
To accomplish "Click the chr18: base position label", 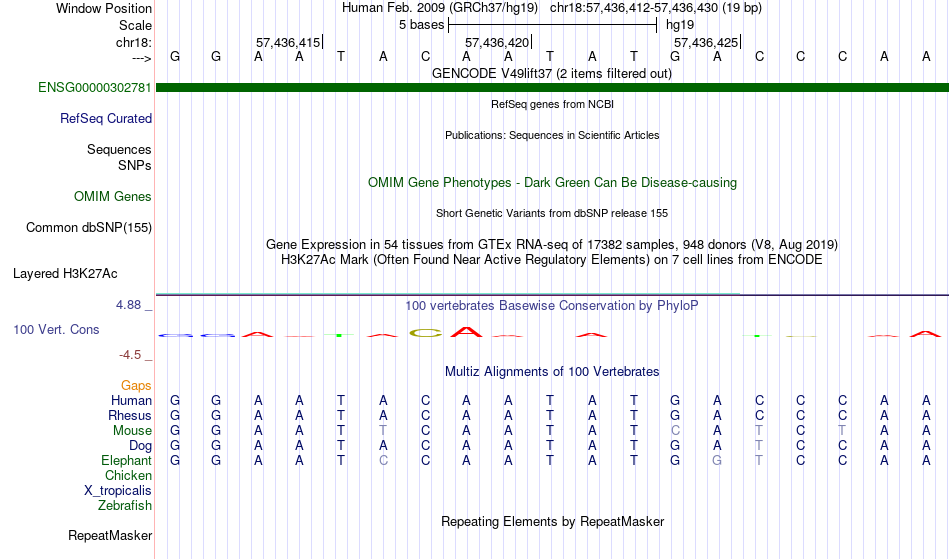I will 134,42.
